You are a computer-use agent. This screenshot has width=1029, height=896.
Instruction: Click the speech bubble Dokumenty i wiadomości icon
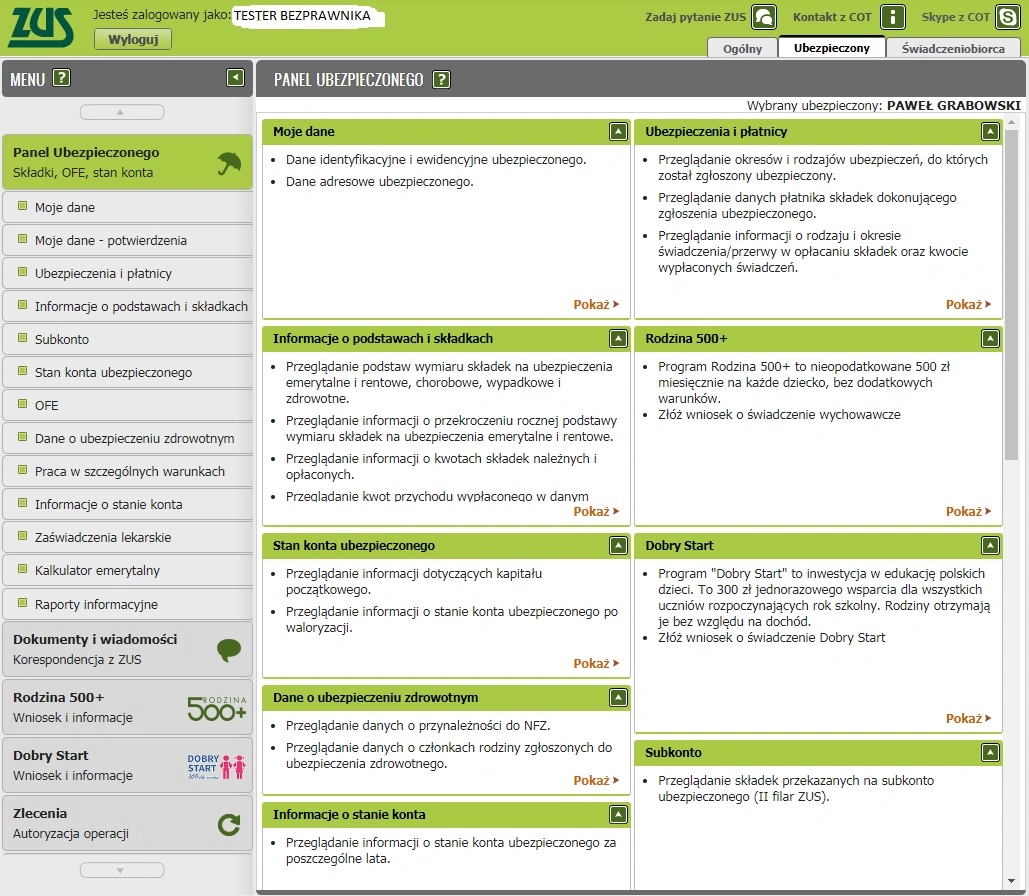pos(229,650)
